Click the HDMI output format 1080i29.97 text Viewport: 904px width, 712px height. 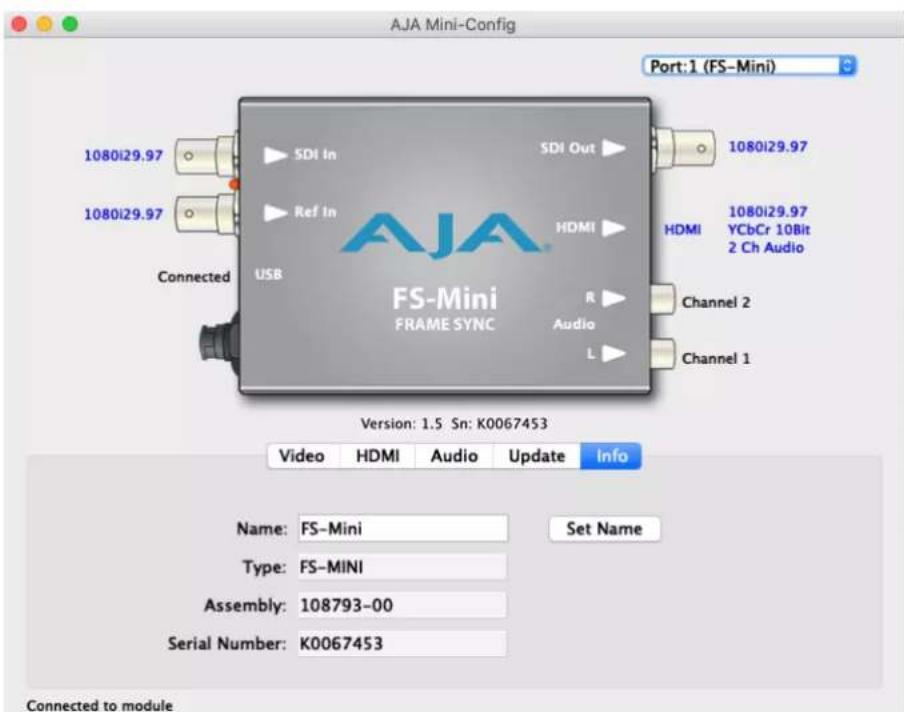point(768,212)
